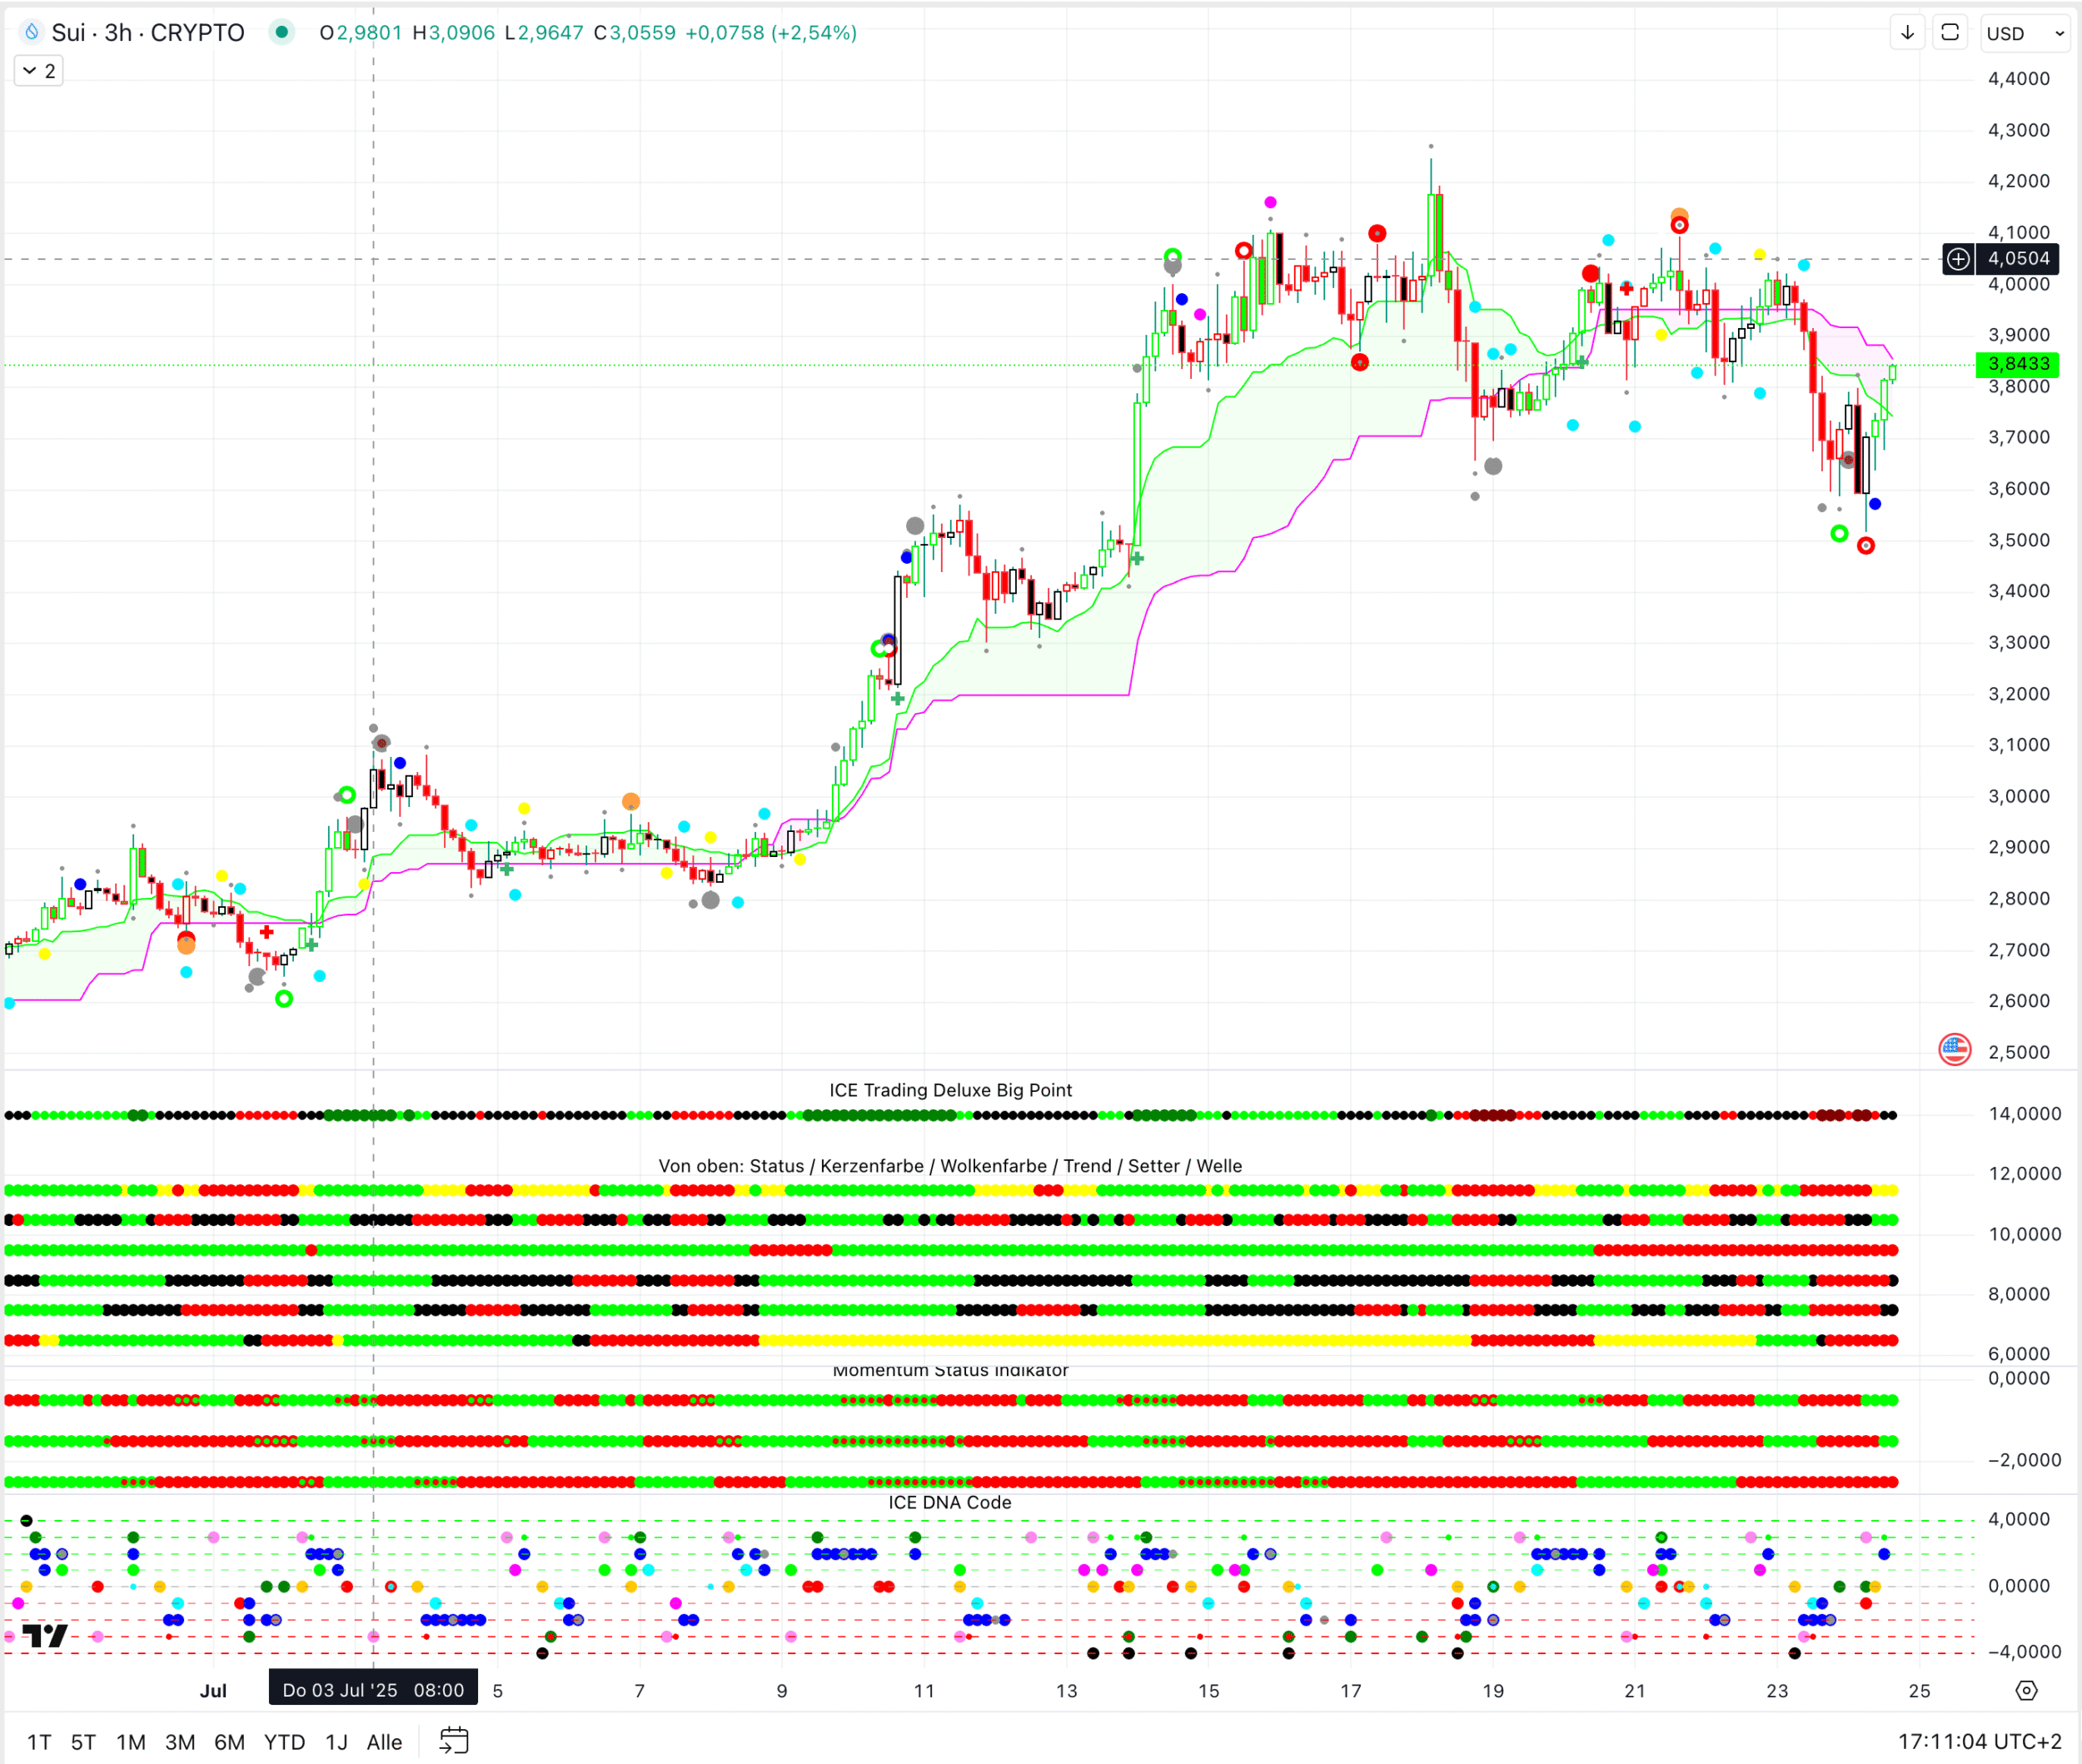
Task: Select the 6M time range
Action: [x=229, y=1742]
